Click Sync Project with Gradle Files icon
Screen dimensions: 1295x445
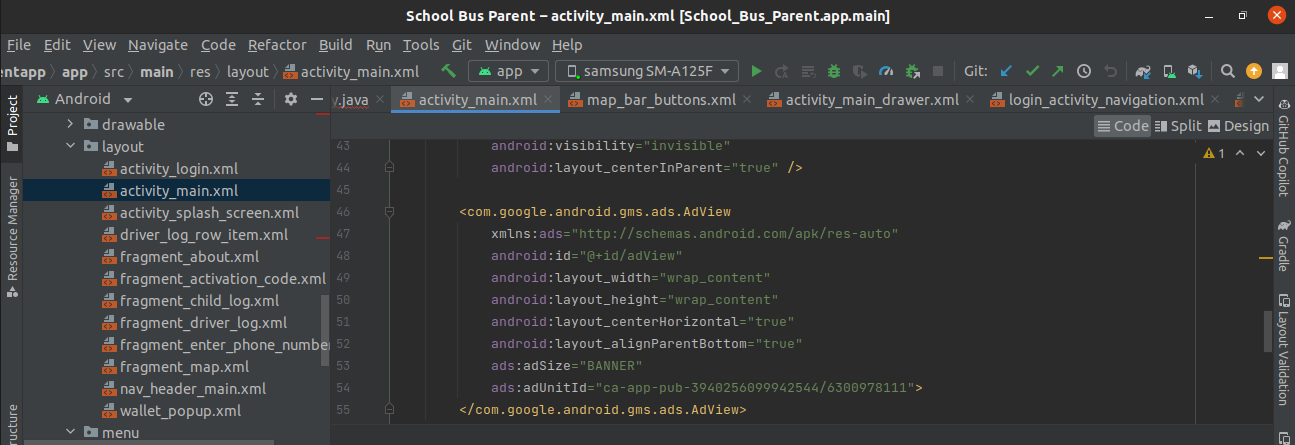coord(1144,71)
